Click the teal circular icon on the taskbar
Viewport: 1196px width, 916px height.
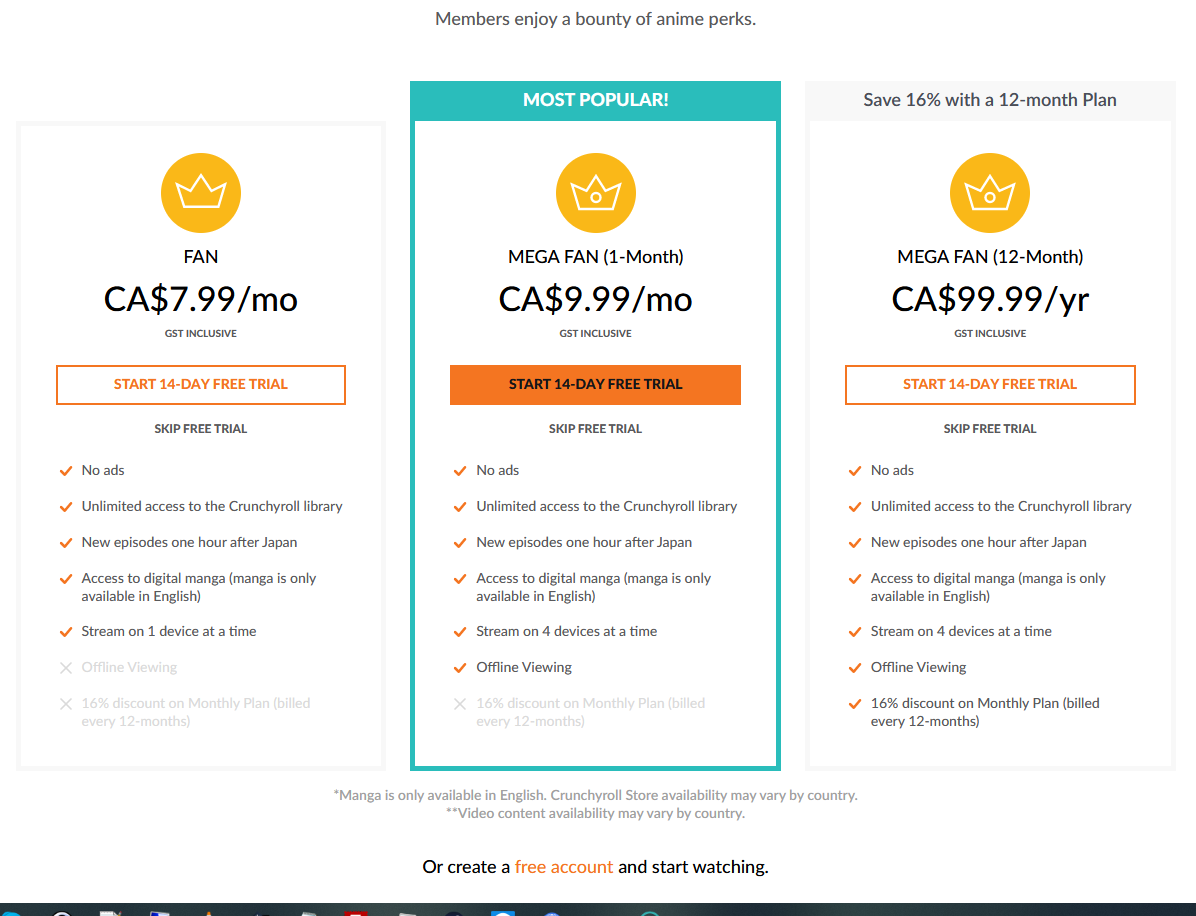649,913
